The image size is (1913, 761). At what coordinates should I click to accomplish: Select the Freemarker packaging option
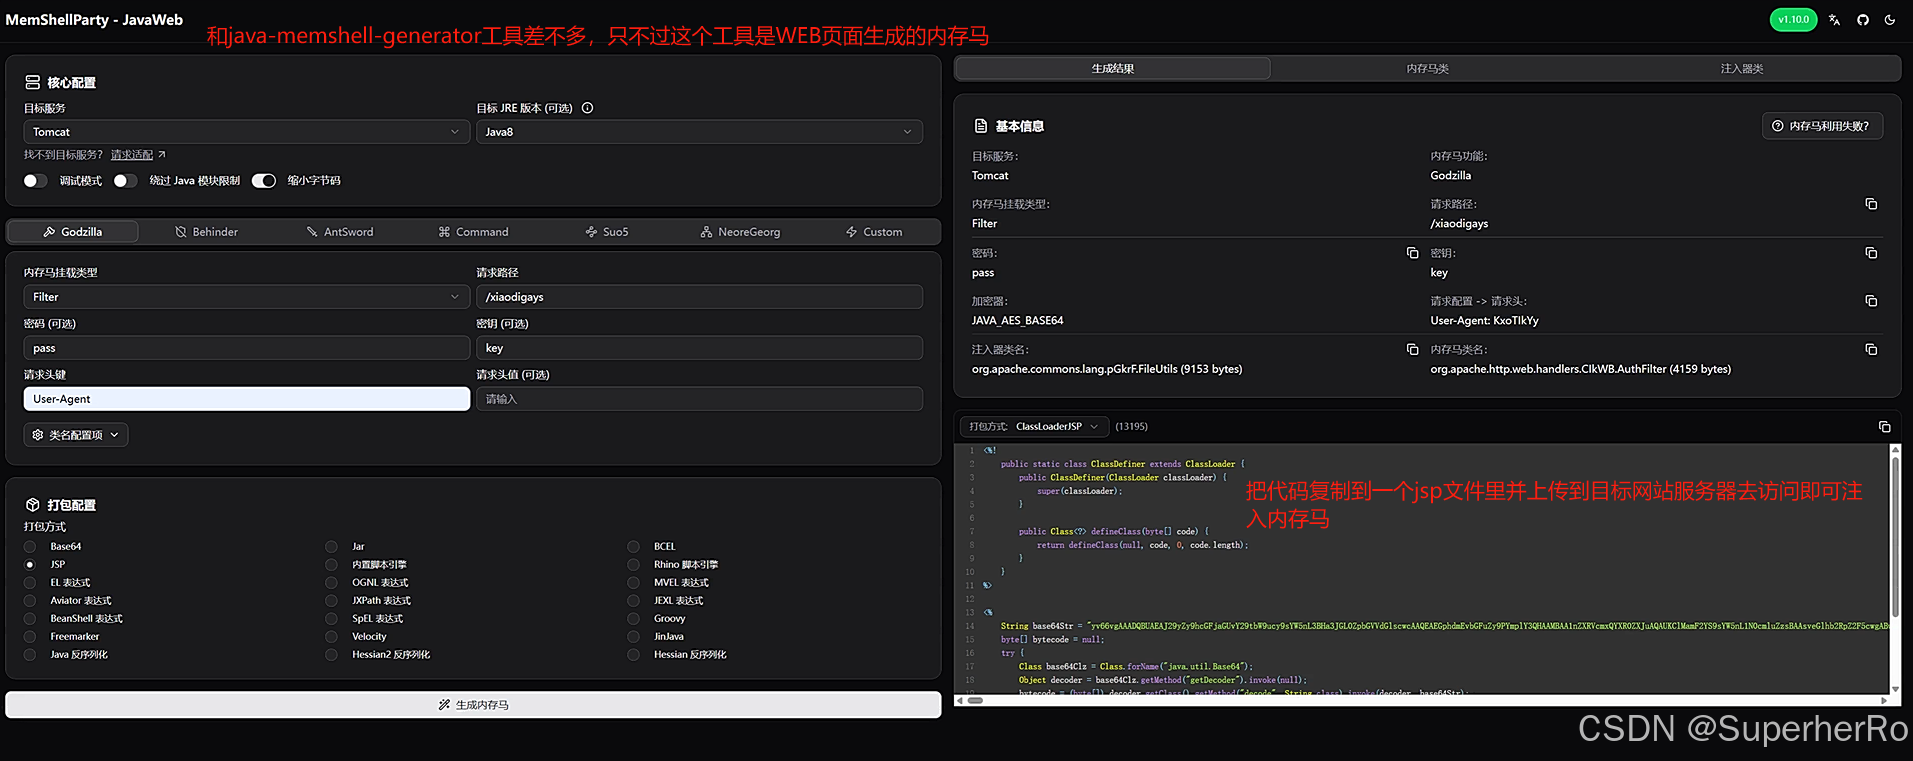(30, 637)
